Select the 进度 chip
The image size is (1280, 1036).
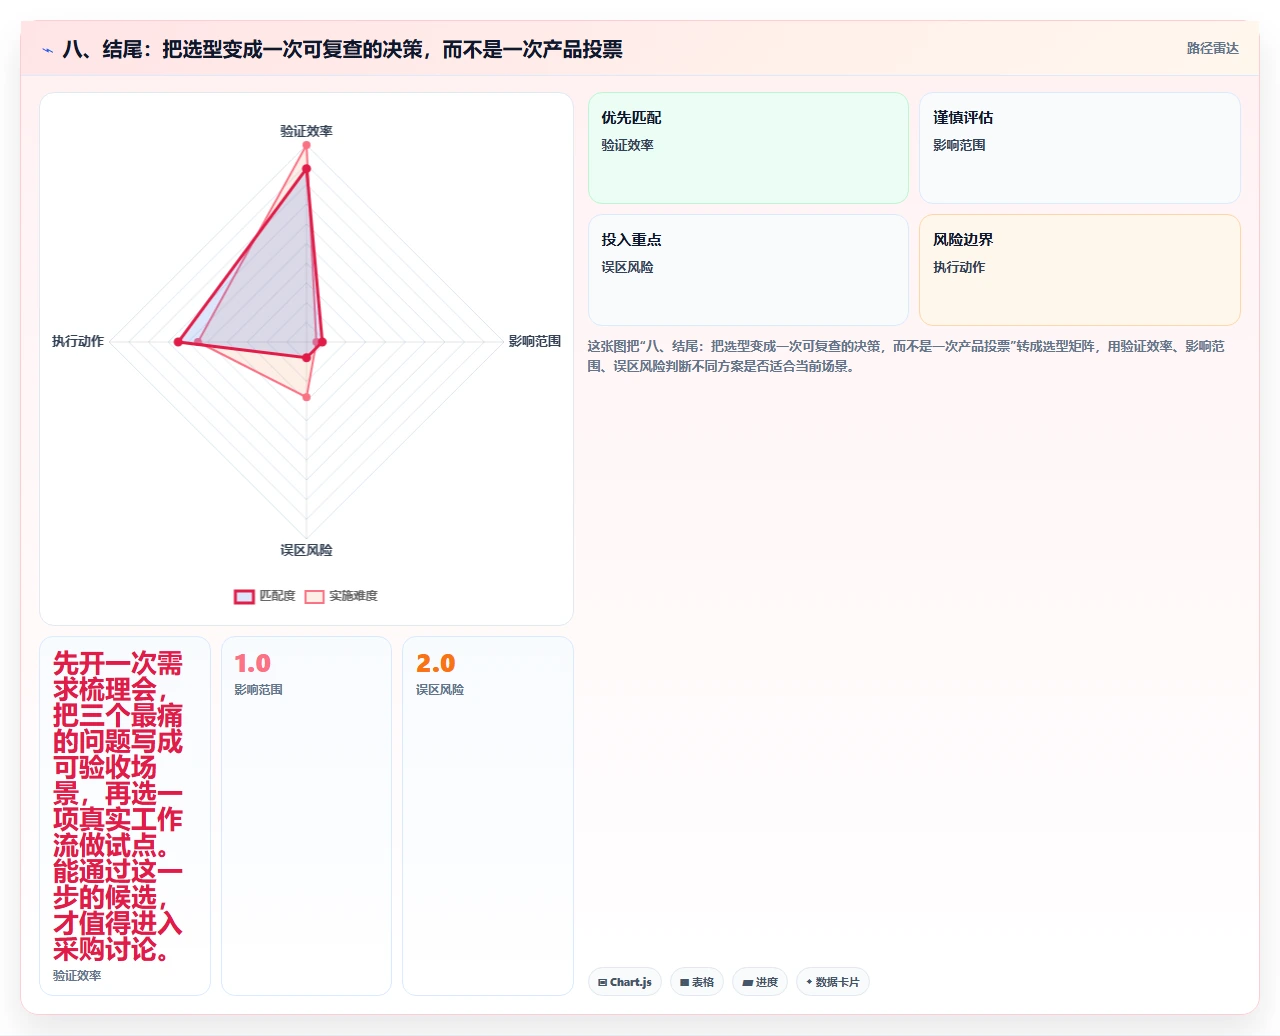[760, 982]
